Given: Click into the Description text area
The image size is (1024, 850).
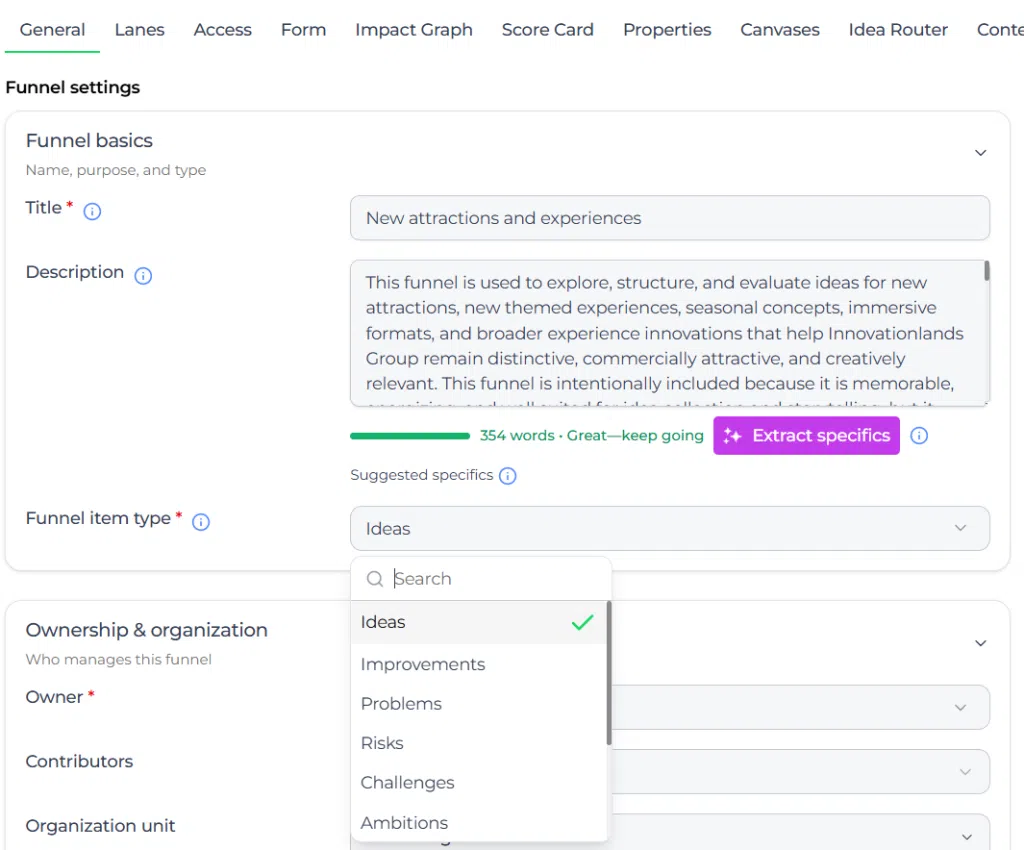Looking at the screenshot, I should coord(669,333).
